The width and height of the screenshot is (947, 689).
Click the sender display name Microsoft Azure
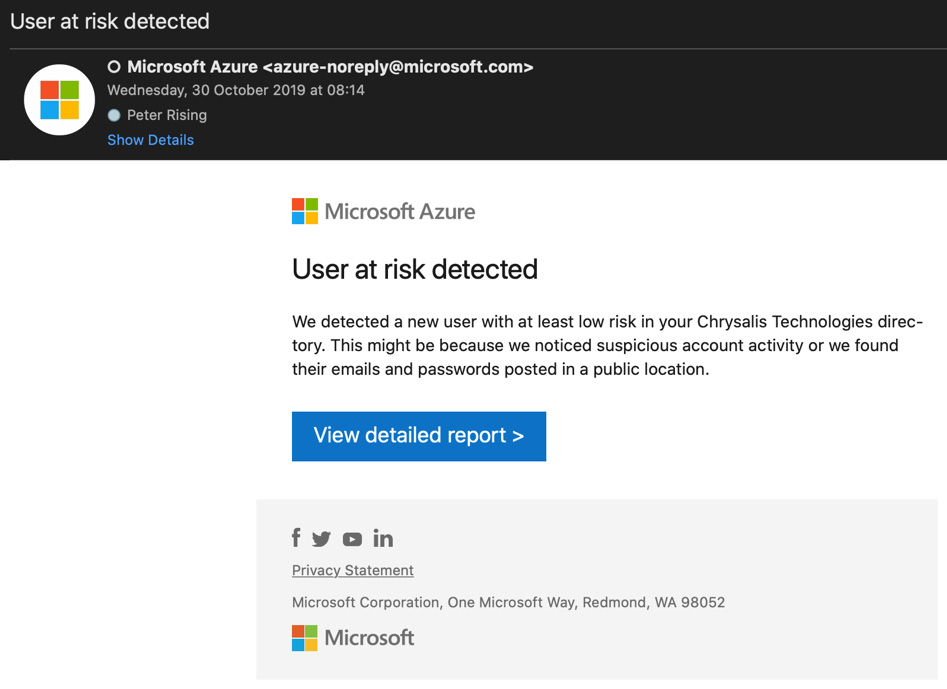192,67
